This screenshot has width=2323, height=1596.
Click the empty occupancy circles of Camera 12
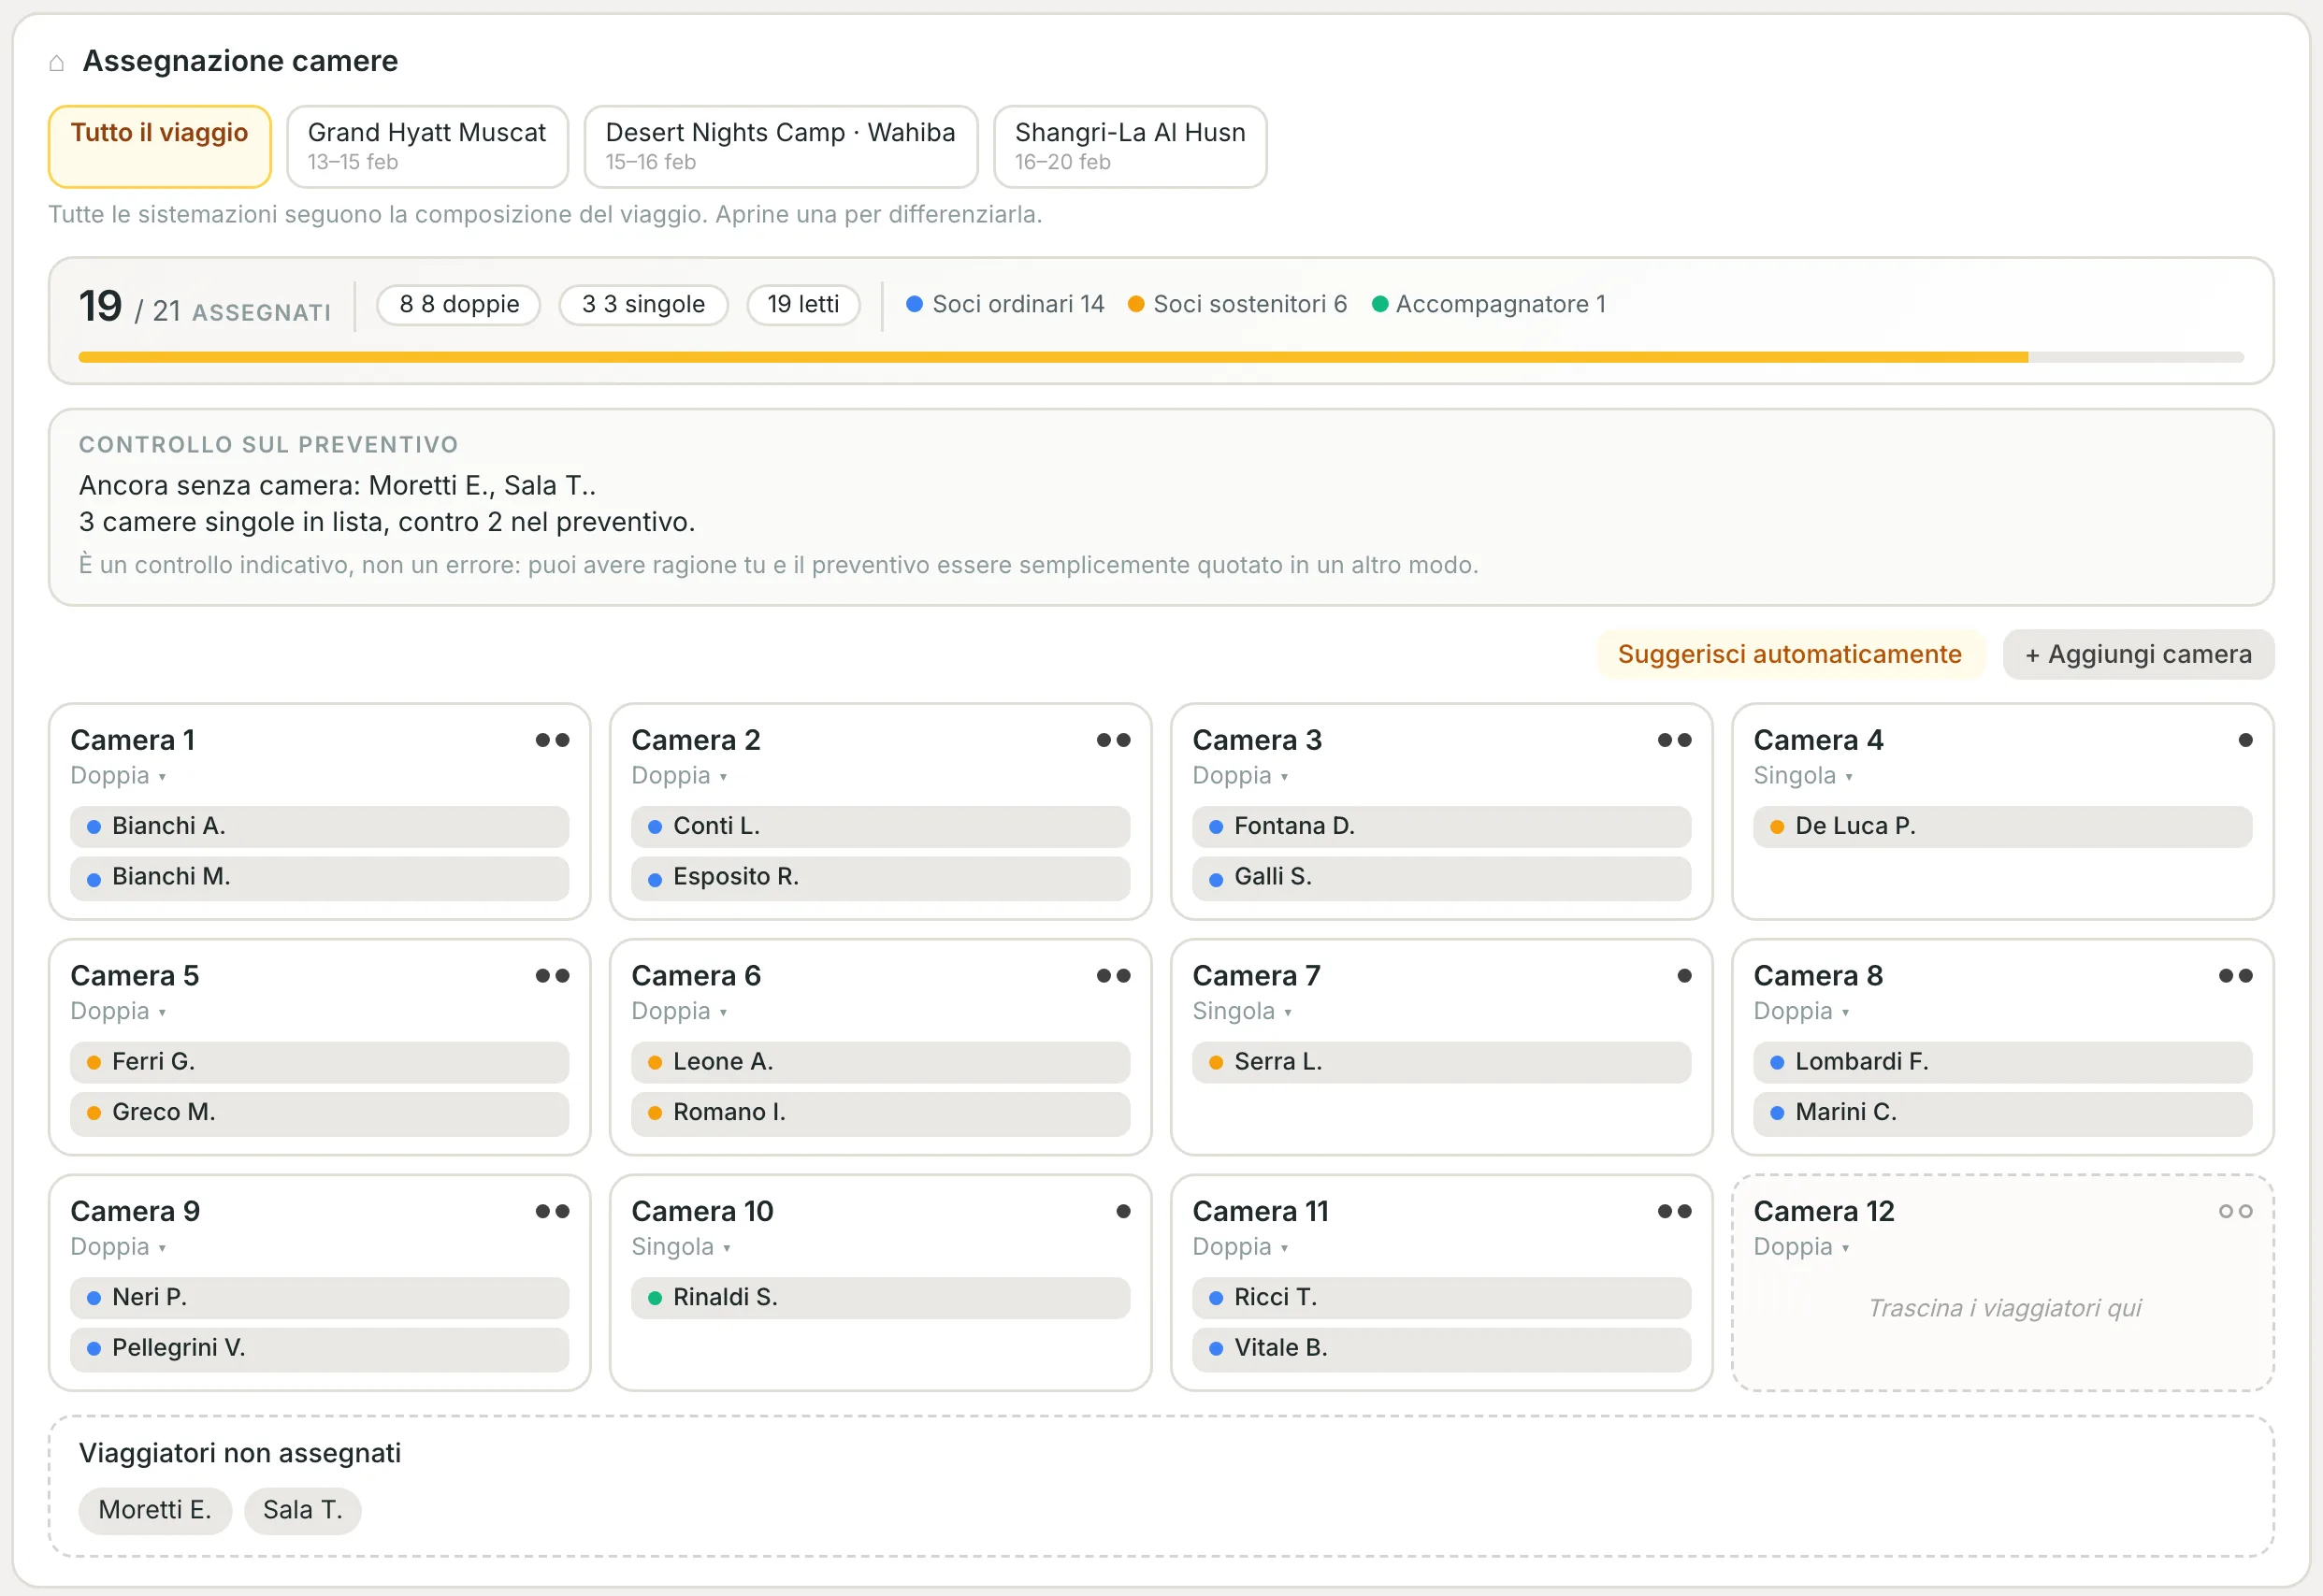pos(2235,1211)
